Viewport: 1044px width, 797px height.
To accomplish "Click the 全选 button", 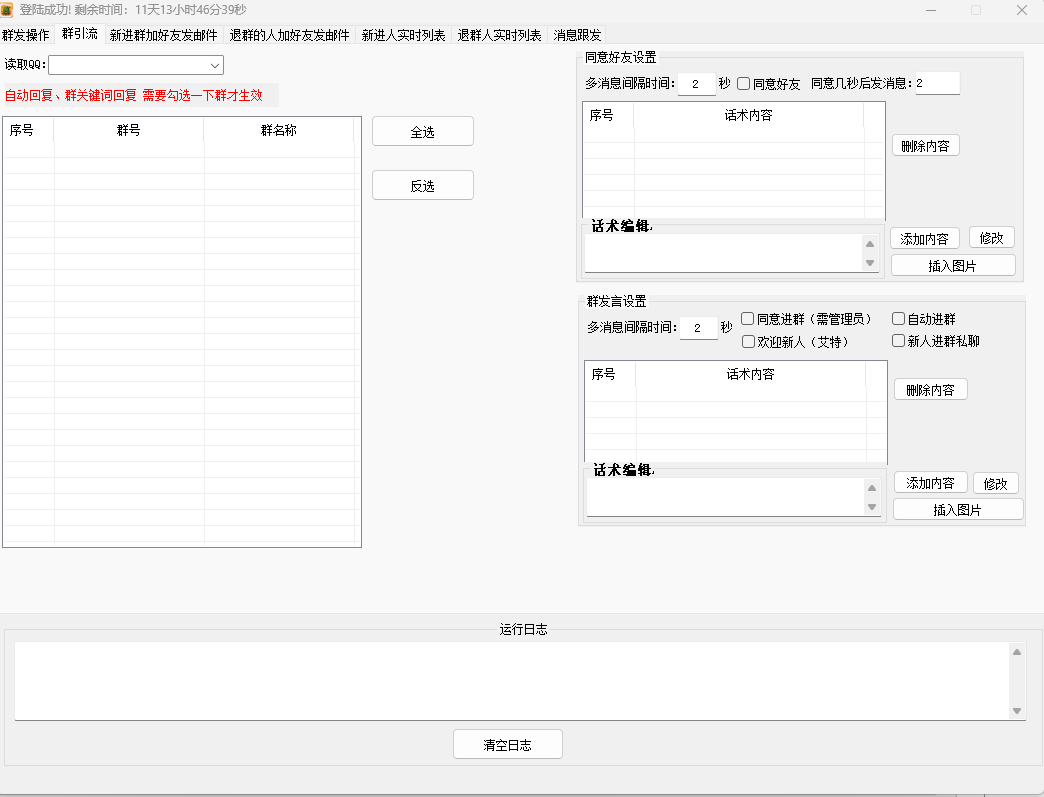I will click(x=422, y=131).
